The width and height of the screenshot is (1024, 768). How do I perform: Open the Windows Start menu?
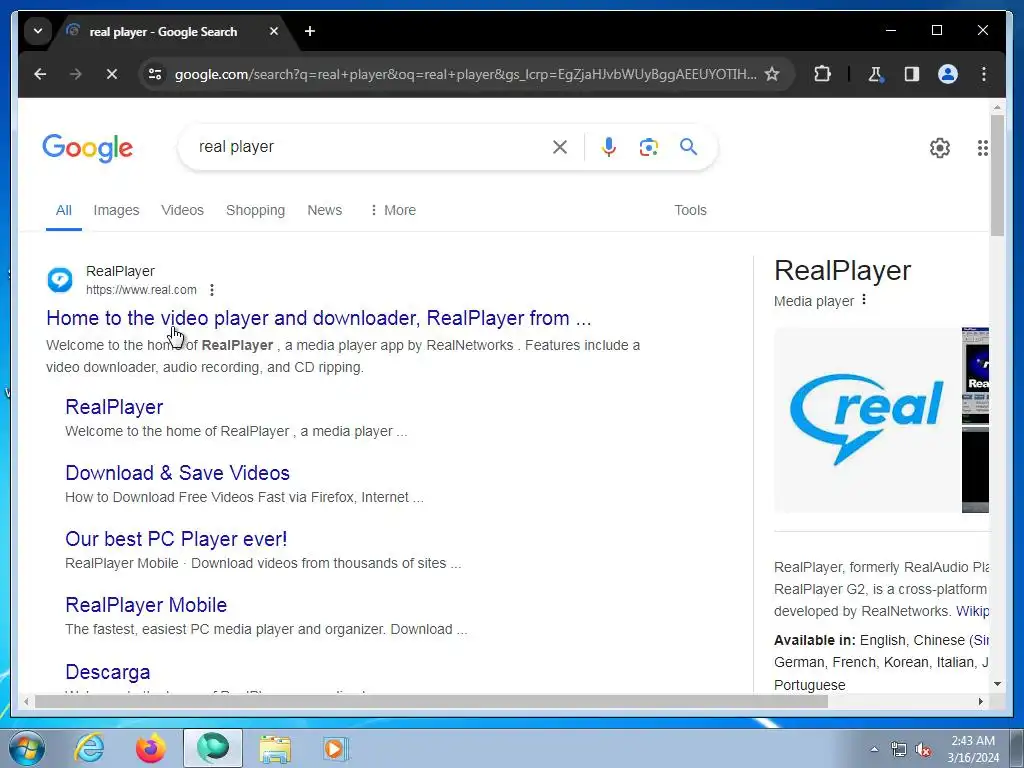pyautogui.click(x=27, y=748)
